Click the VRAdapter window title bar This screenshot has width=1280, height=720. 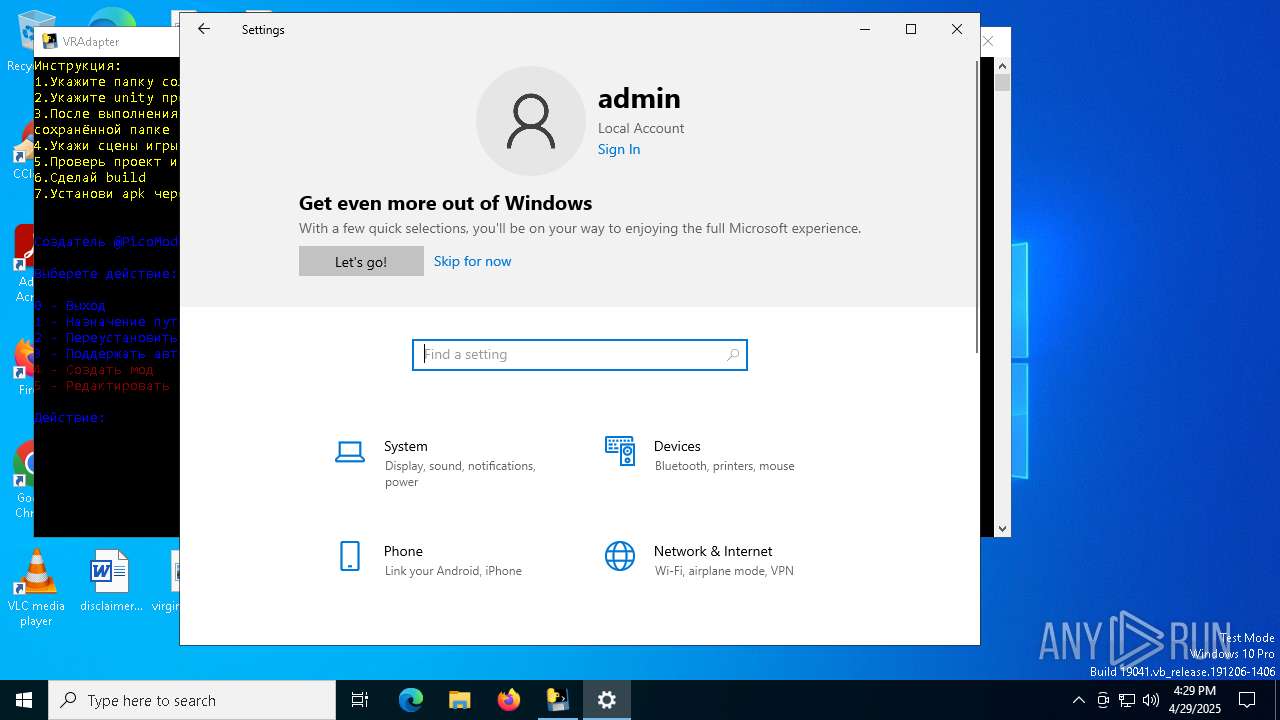(x=107, y=41)
